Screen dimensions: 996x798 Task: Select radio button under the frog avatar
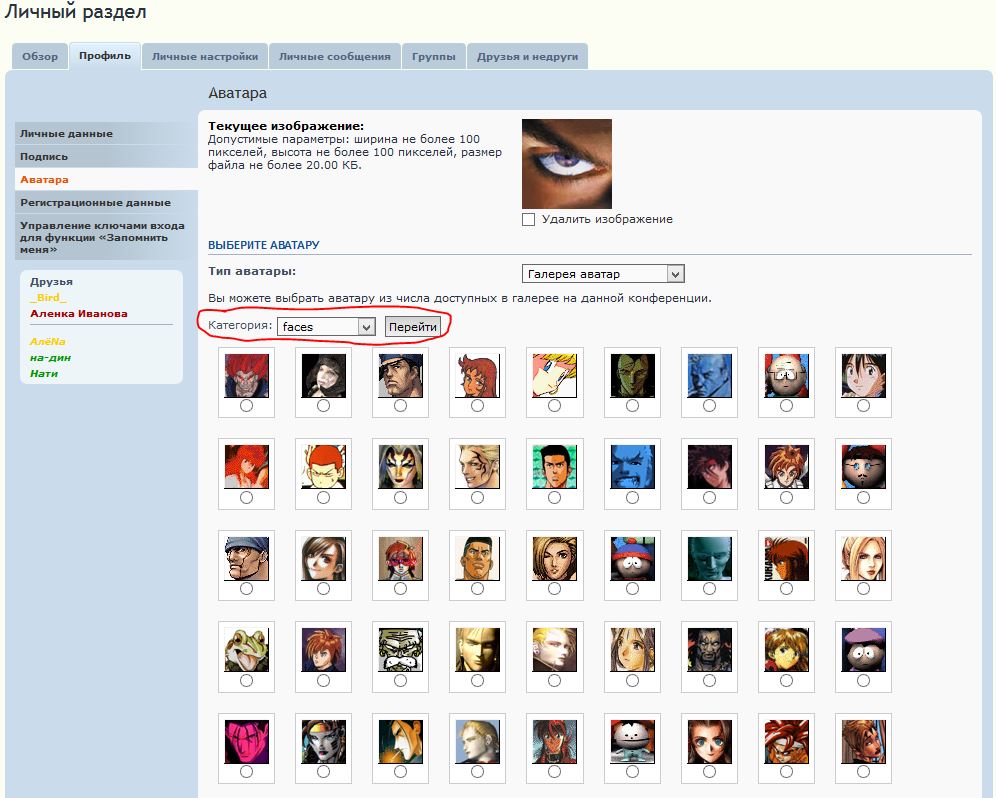[246, 681]
